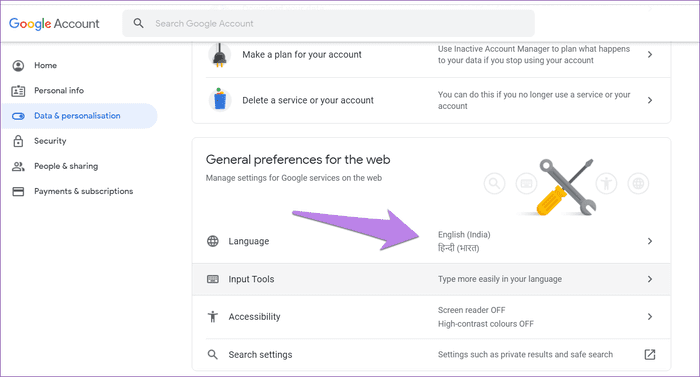
Task: Click the Data & personalisation toggle icon
Action: pos(18,116)
